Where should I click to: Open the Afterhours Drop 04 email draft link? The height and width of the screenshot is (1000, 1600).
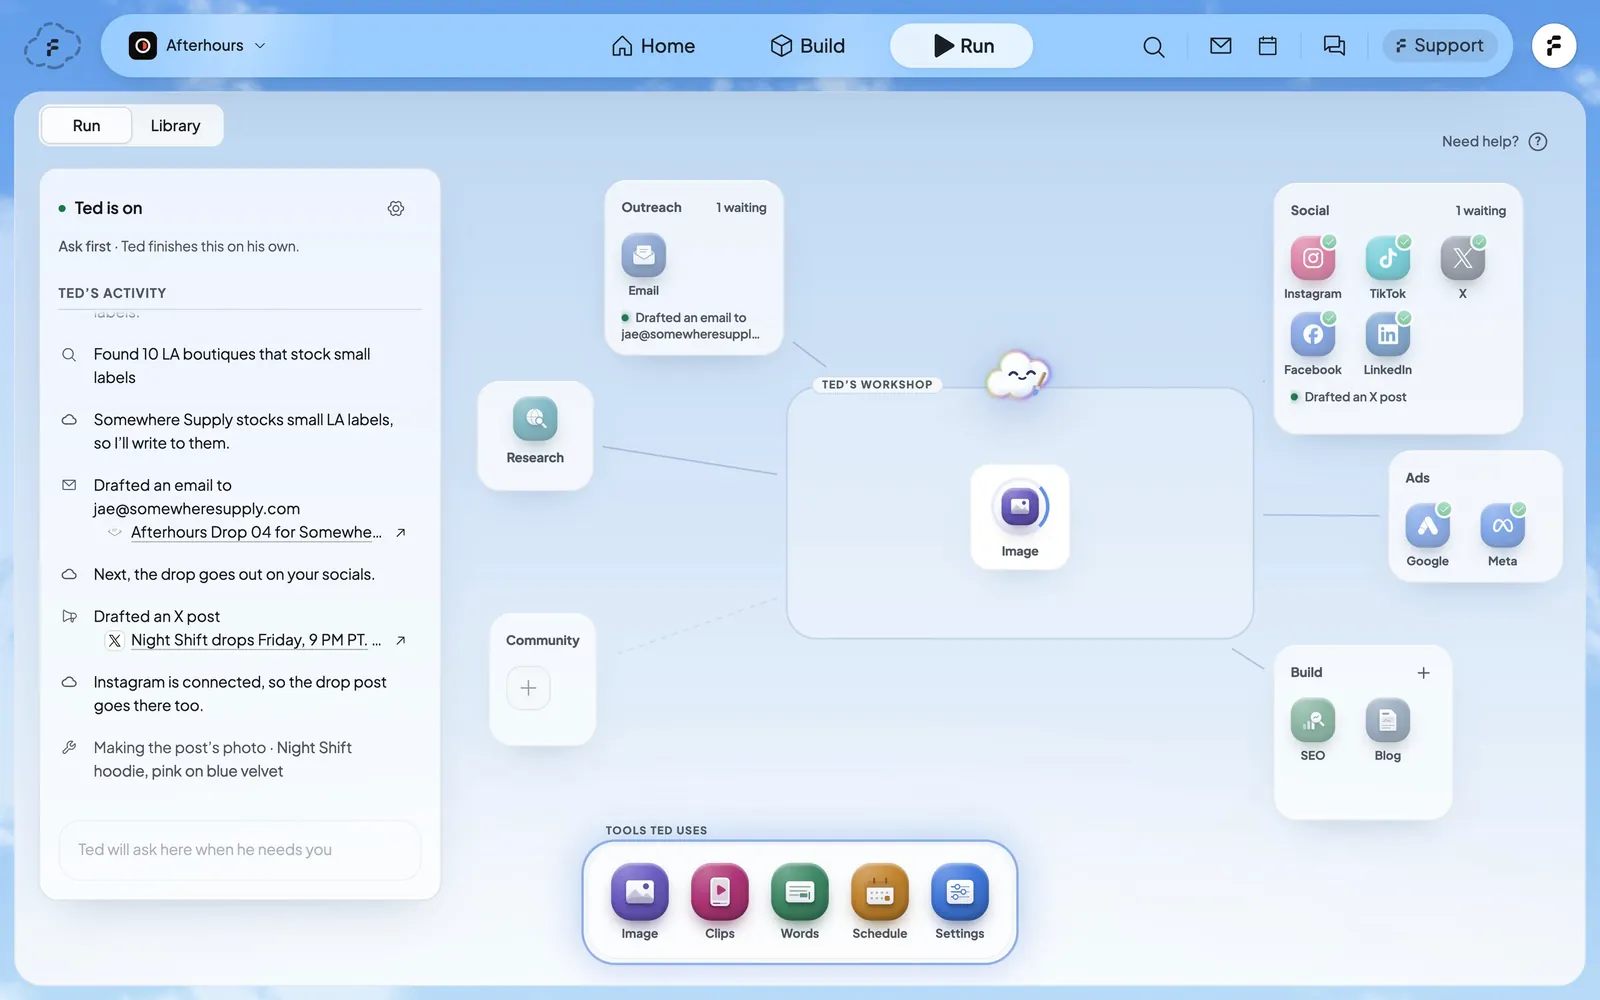point(257,533)
